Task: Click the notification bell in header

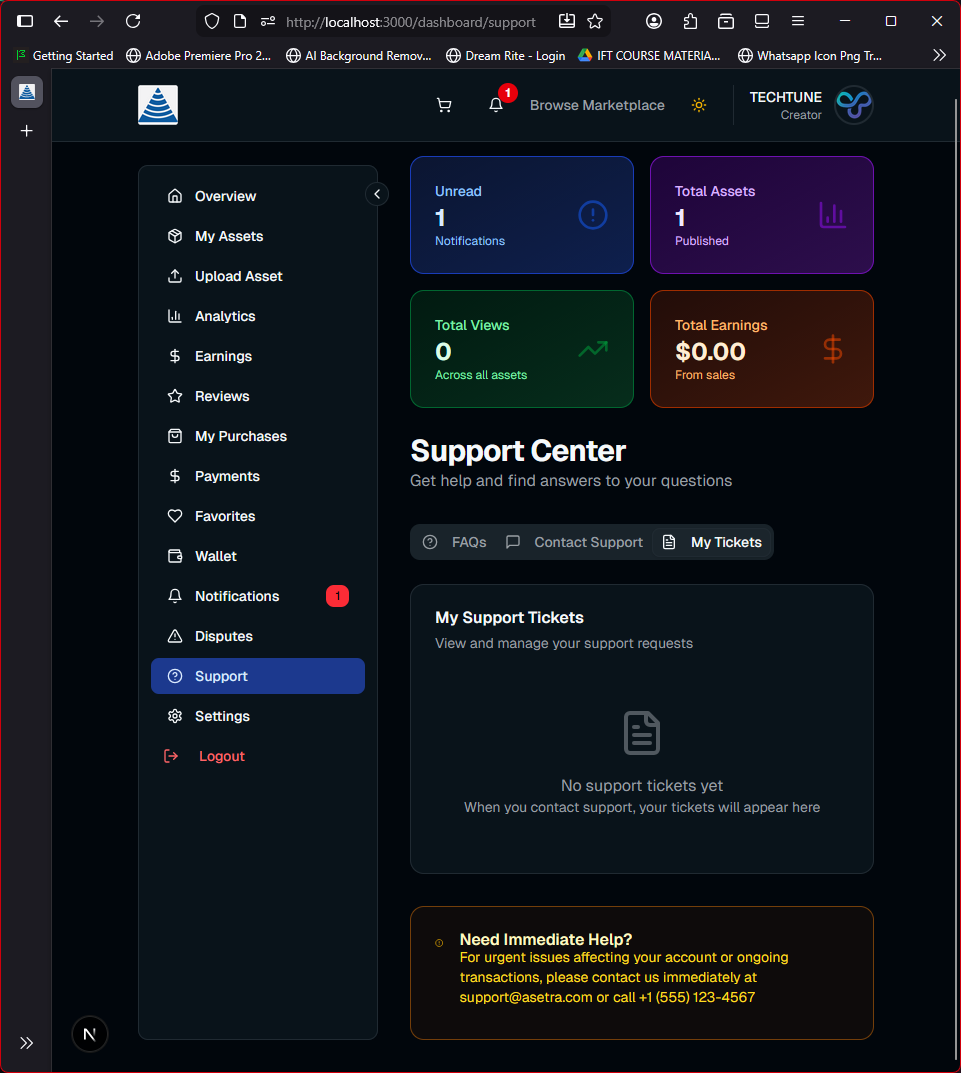Action: pyautogui.click(x=496, y=105)
